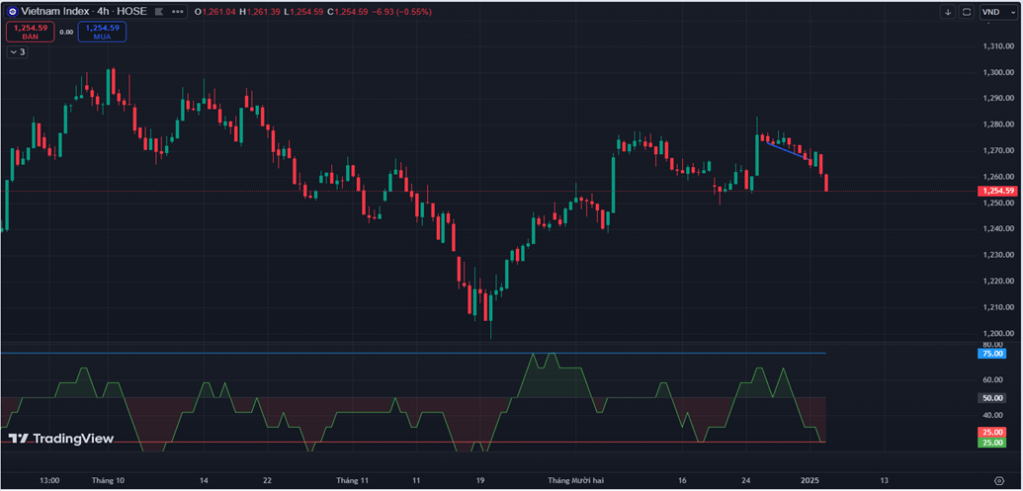The image size is (1023, 491).
Task: Expand the collapsed indicators legend showing 3
Action: (17, 51)
